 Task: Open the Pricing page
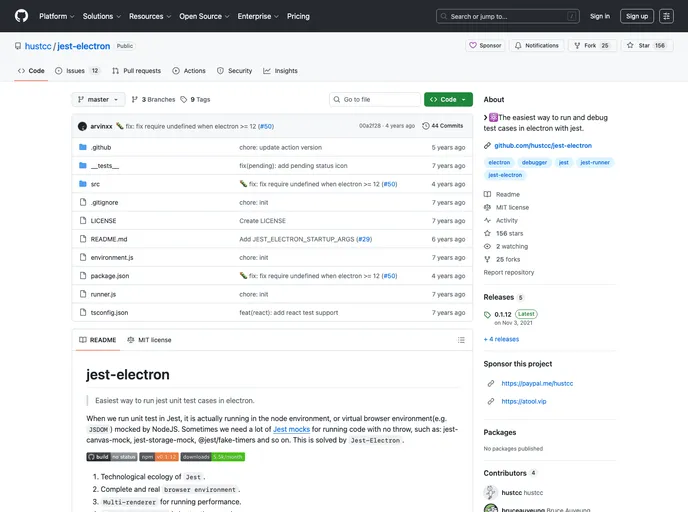pyautogui.click(x=298, y=16)
